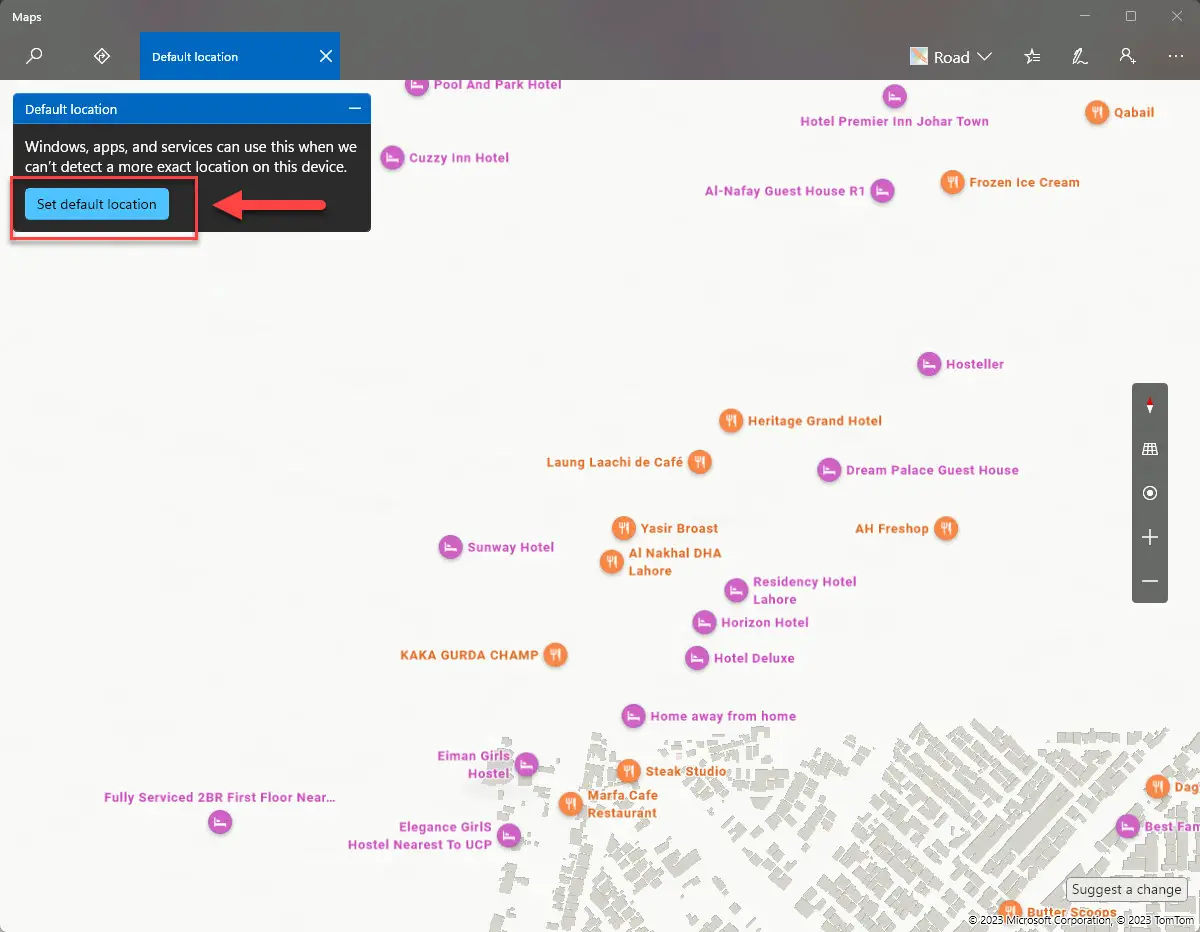Viewport: 1200px width, 932px height.
Task: Select the Horizon Hotel pin
Action: (704, 622)
